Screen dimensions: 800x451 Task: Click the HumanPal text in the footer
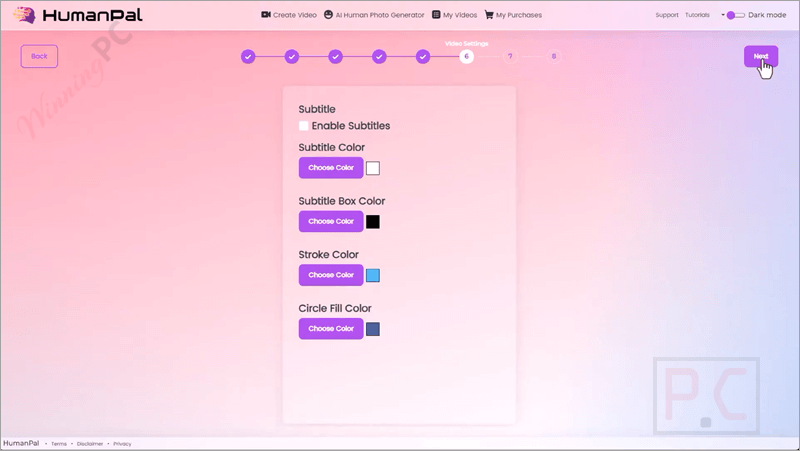21,443
